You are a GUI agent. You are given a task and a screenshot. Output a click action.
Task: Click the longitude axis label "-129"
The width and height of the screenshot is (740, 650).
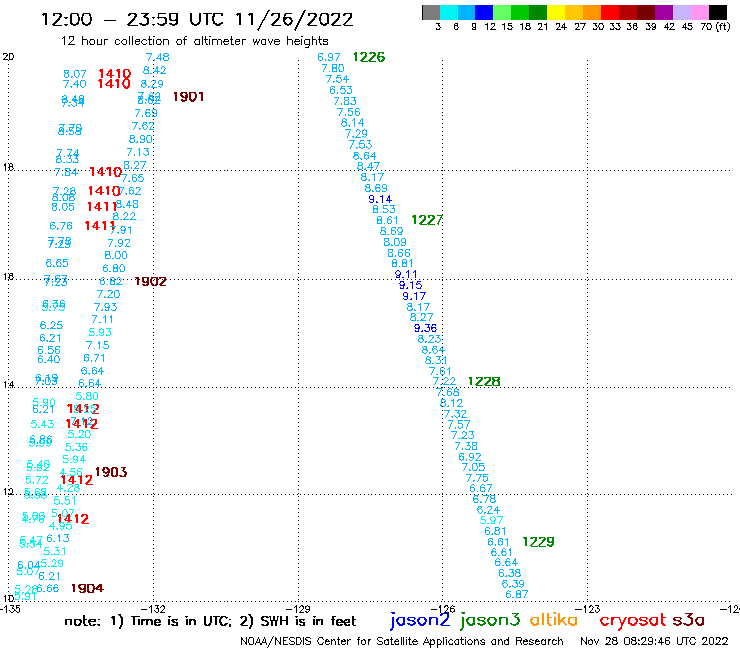(298, 609)
